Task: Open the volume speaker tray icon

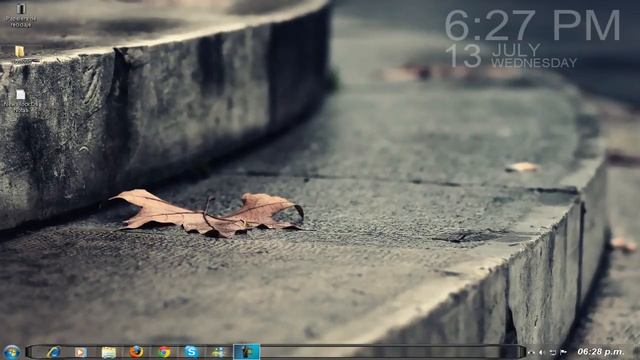Action: click(x=542, y=352)
